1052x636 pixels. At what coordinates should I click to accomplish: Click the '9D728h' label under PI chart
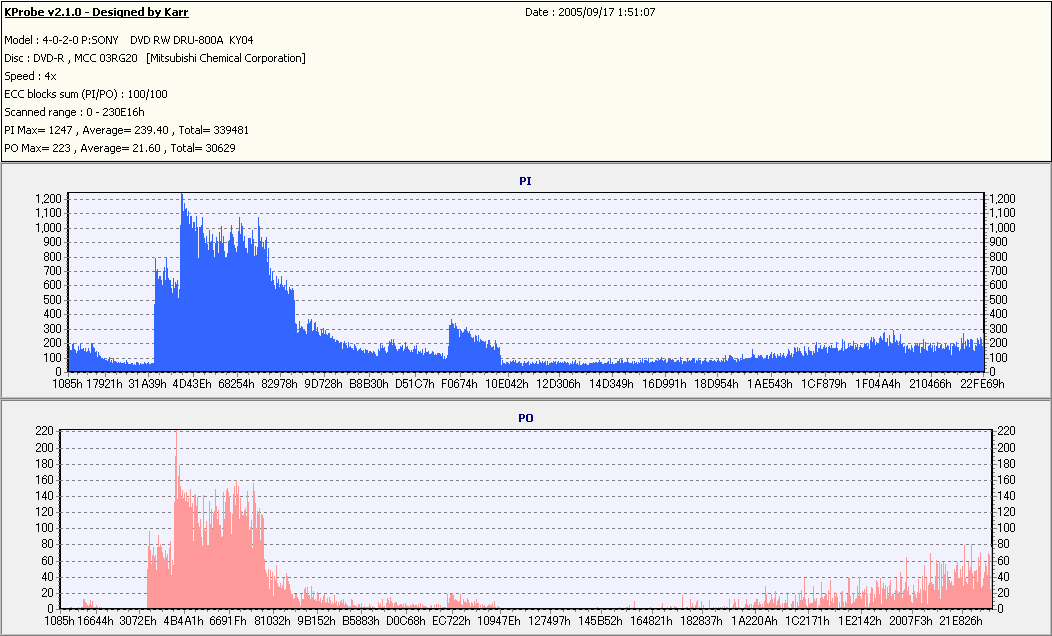tap(323, 384)
